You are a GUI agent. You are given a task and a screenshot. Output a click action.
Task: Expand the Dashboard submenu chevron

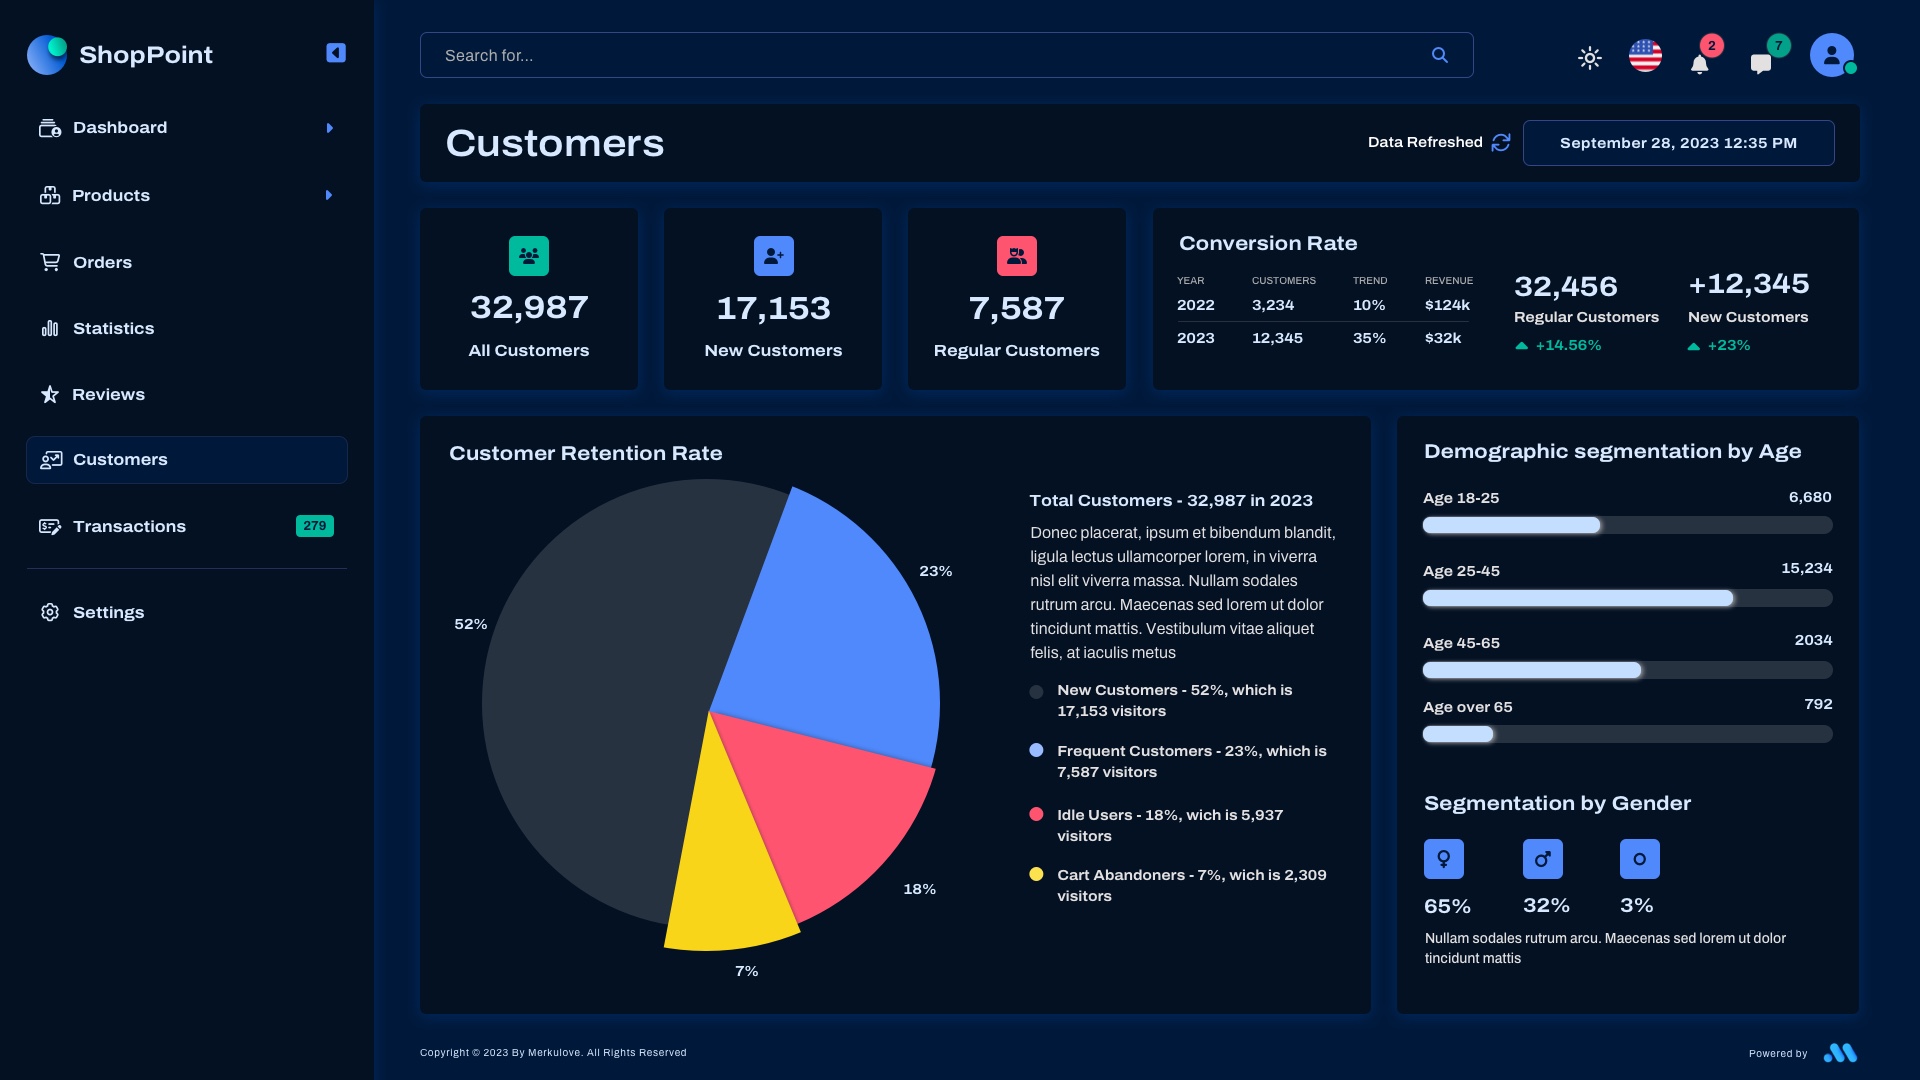point(330,127)
